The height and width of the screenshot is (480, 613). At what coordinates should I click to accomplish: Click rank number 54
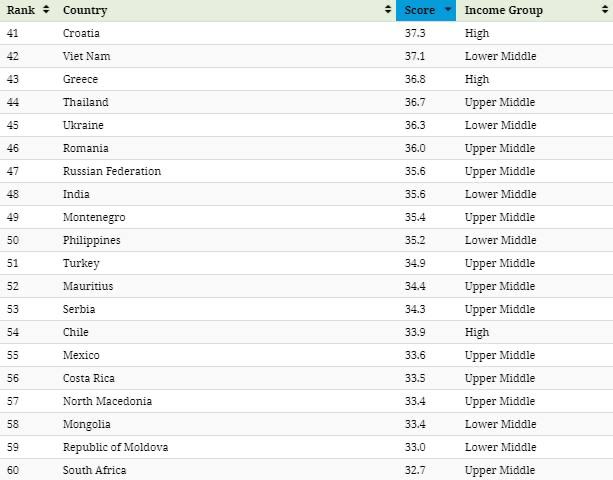click(13, 332)
